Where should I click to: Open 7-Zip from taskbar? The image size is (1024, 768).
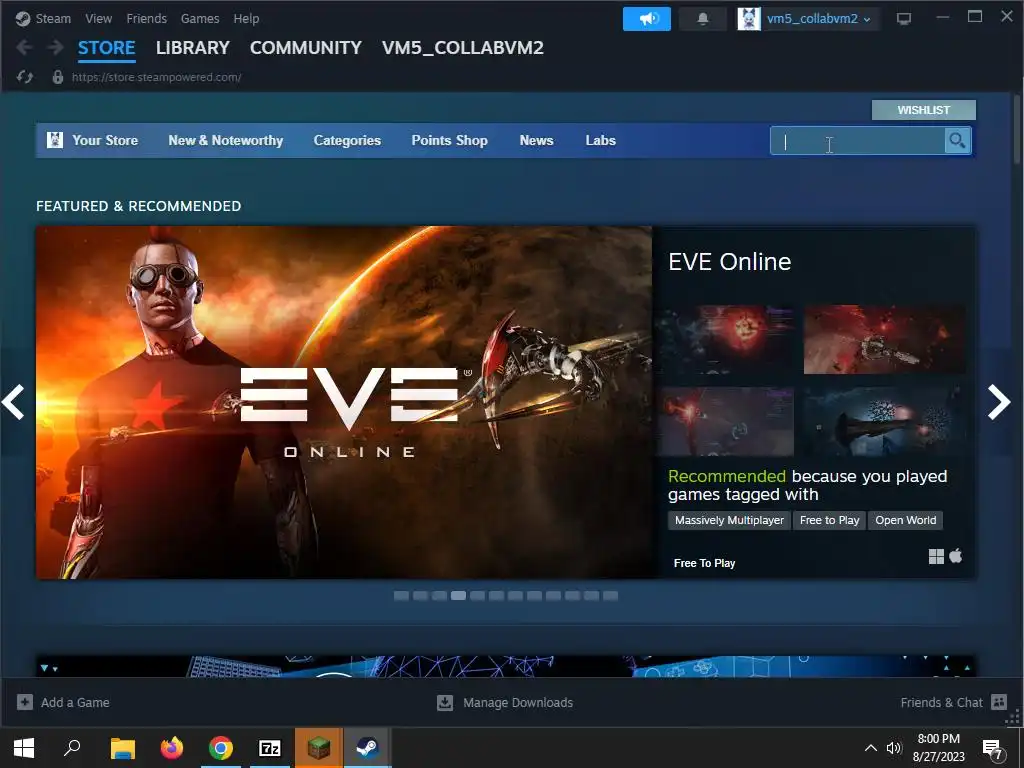coord(270,748)
